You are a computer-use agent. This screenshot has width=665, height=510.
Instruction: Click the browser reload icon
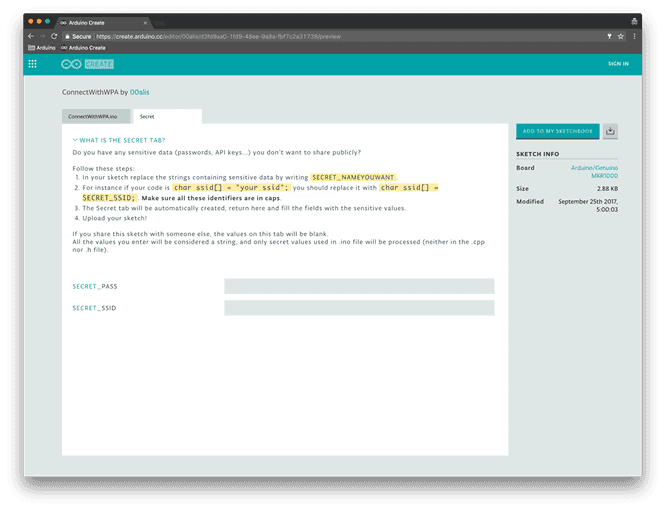(53, 36)
